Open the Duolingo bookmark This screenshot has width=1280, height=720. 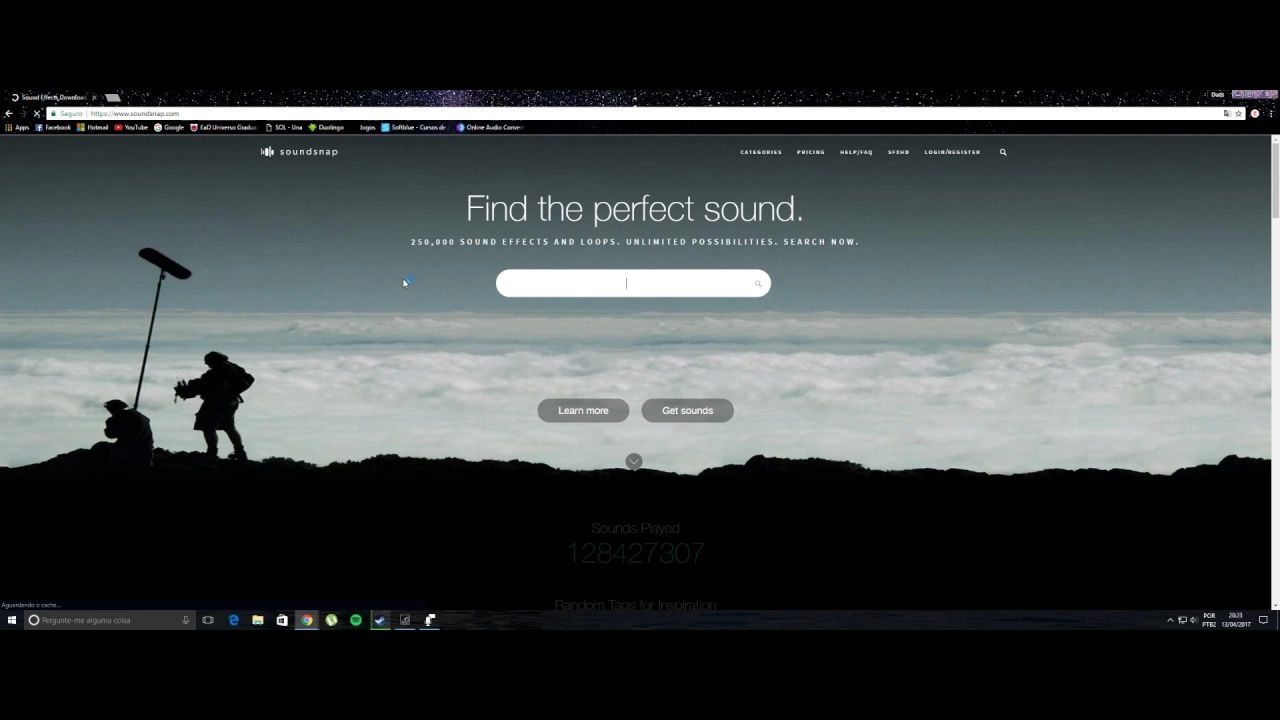point(326,128)
